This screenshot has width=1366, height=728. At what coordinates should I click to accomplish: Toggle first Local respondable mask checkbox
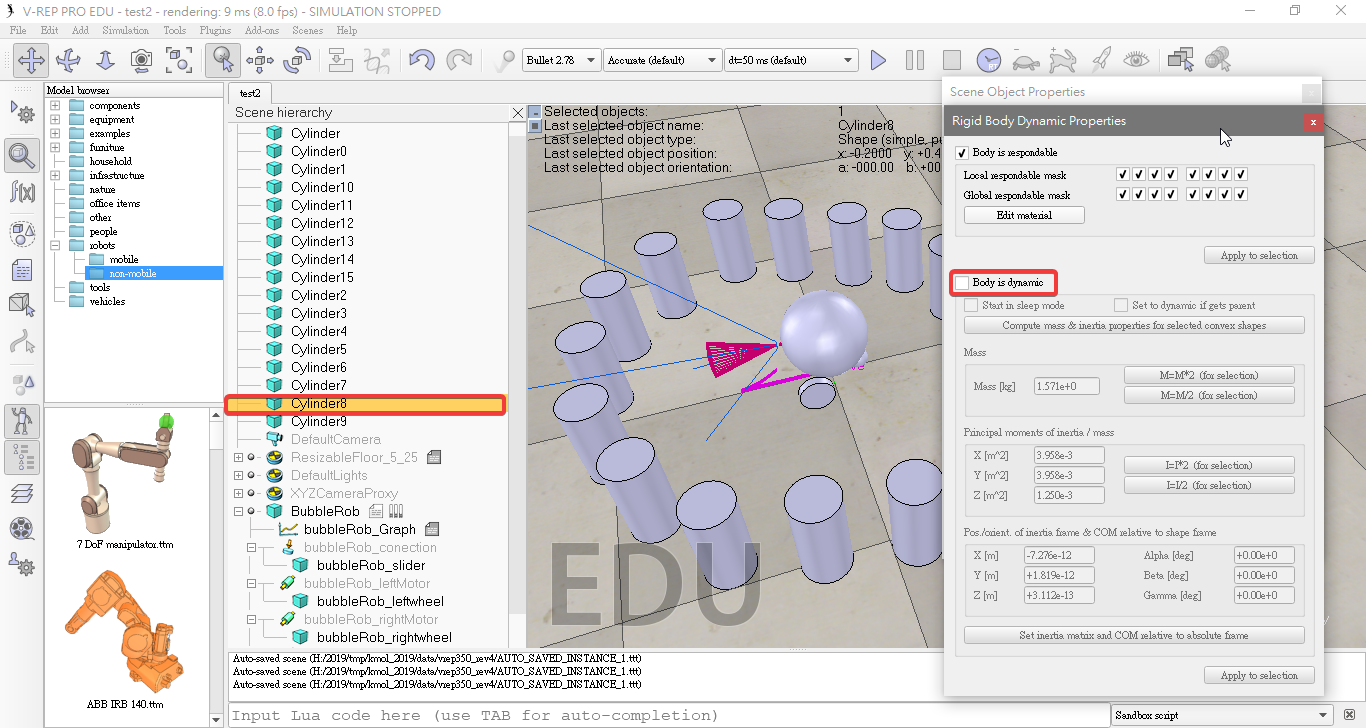coord(1123,175)
